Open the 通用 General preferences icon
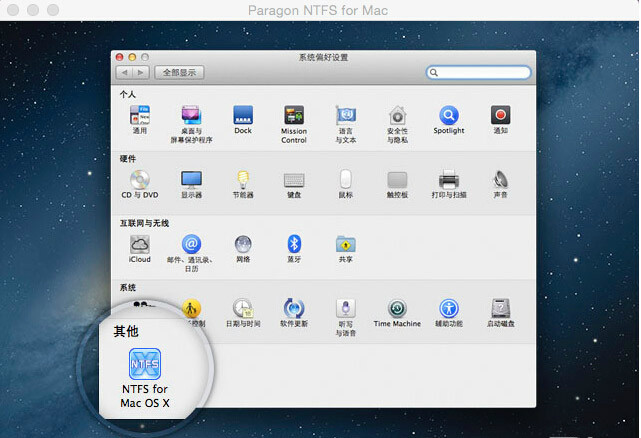 pyautogui.click(x=140, y=115)
